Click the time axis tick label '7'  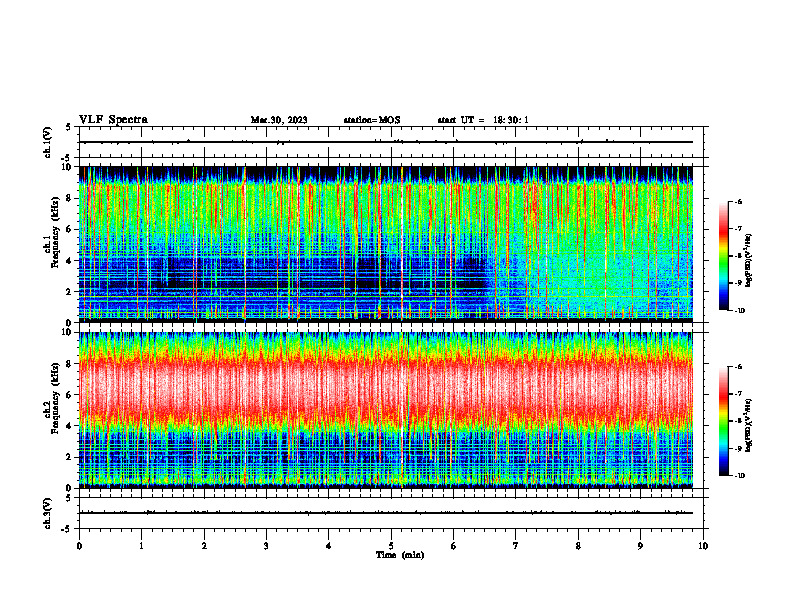coord(516,546)
